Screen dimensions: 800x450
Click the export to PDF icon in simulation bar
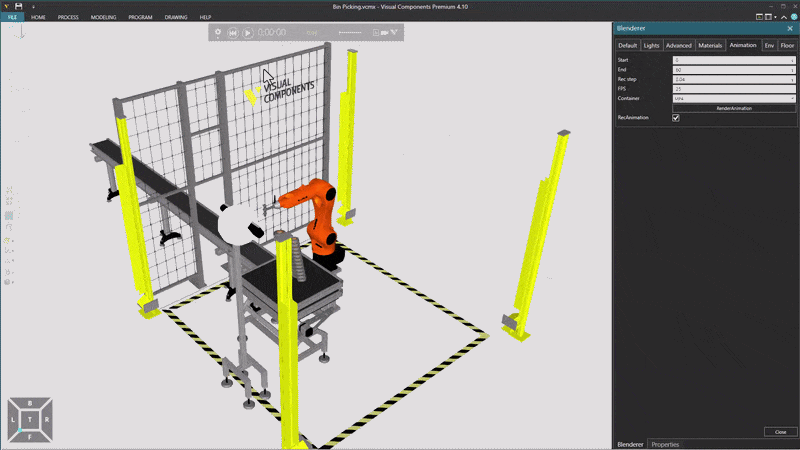click(376, 32)
